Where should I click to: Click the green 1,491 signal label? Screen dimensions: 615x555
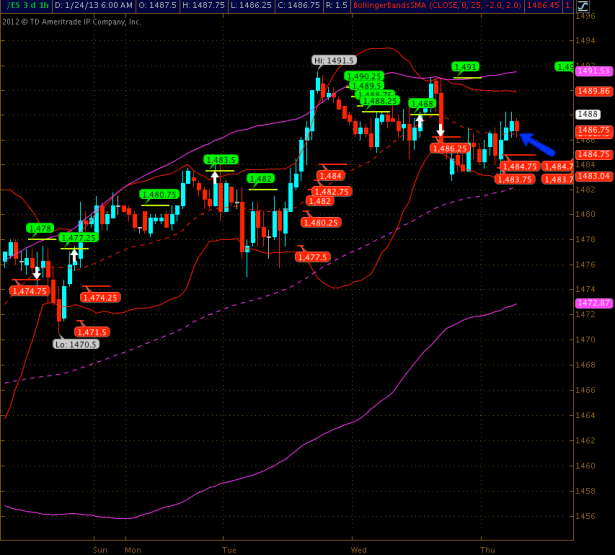click(465, 67)
